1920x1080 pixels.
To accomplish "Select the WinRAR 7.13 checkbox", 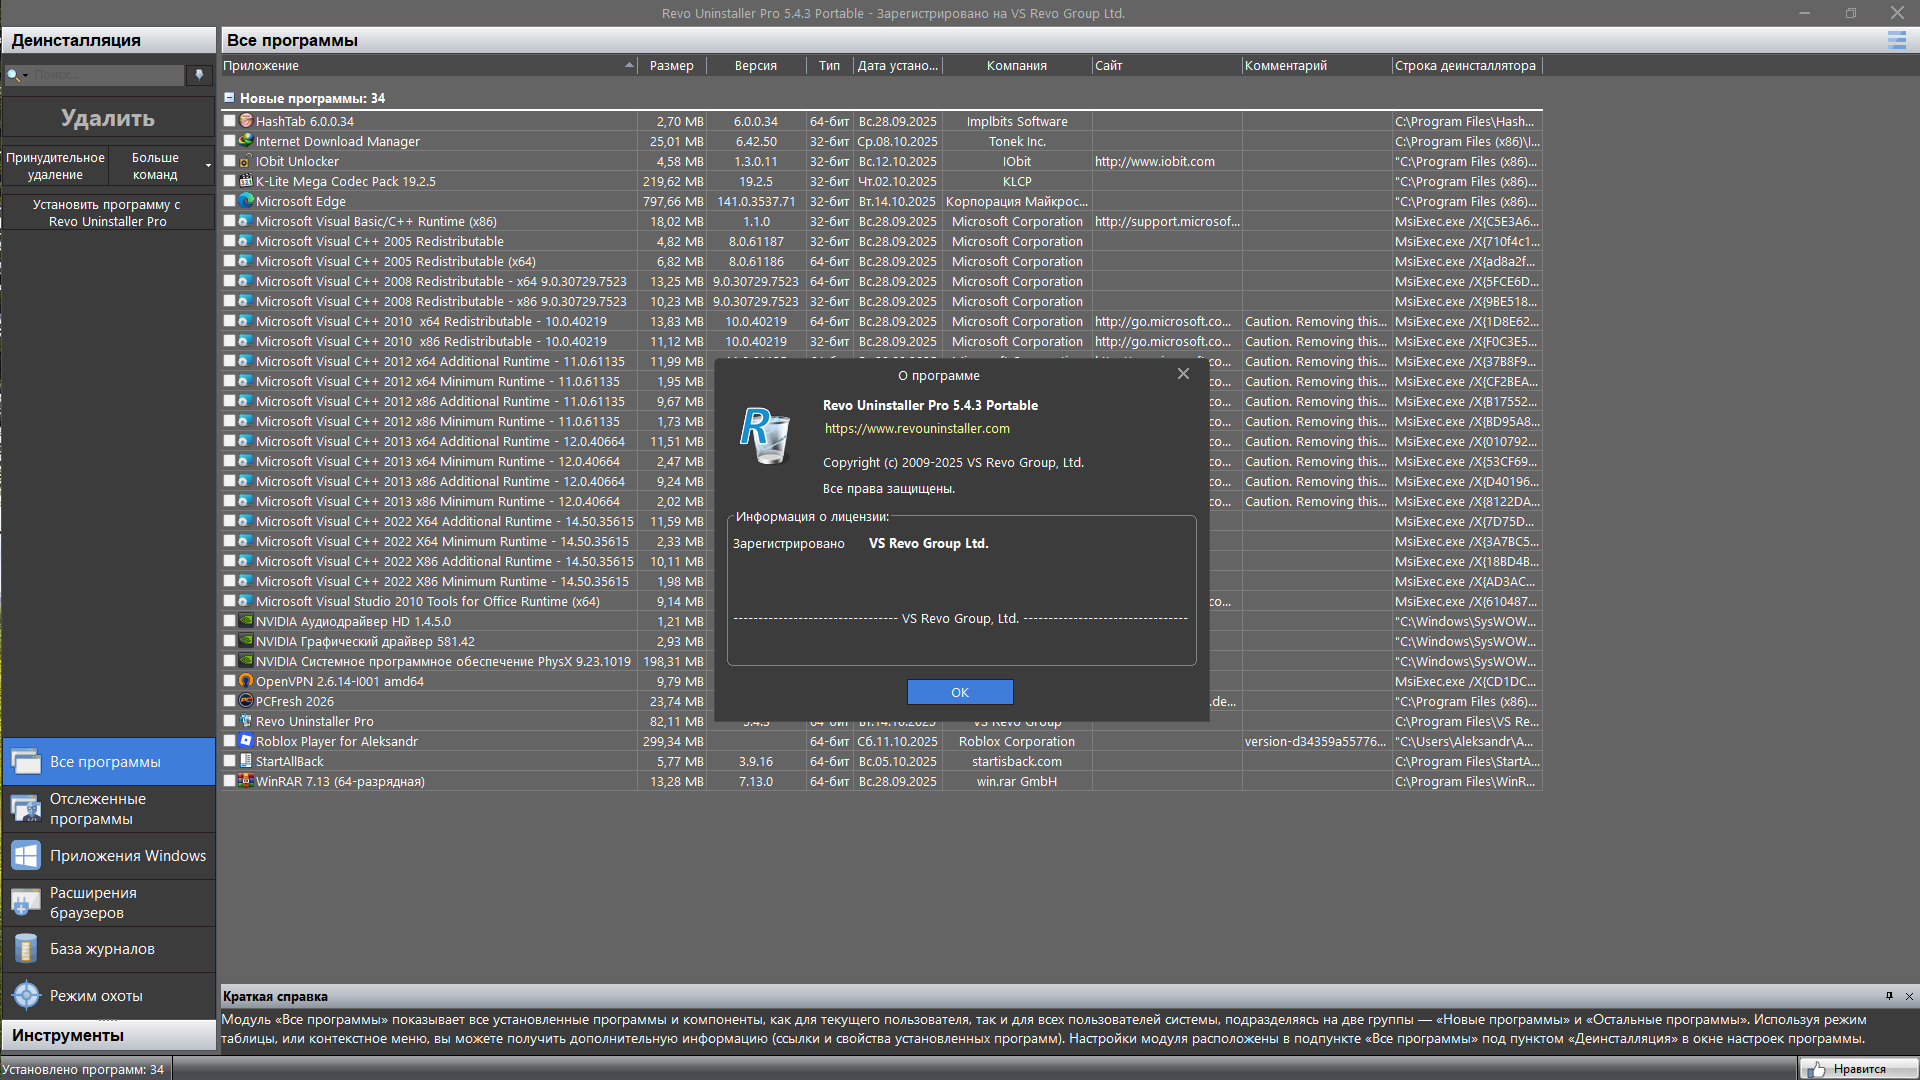I will (x=229, y=781).
